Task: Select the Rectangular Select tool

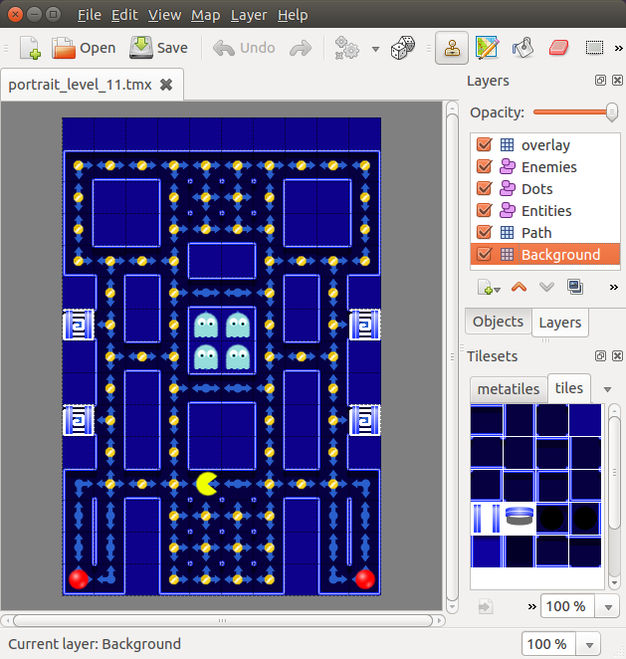Action: [x=594, y=48]
